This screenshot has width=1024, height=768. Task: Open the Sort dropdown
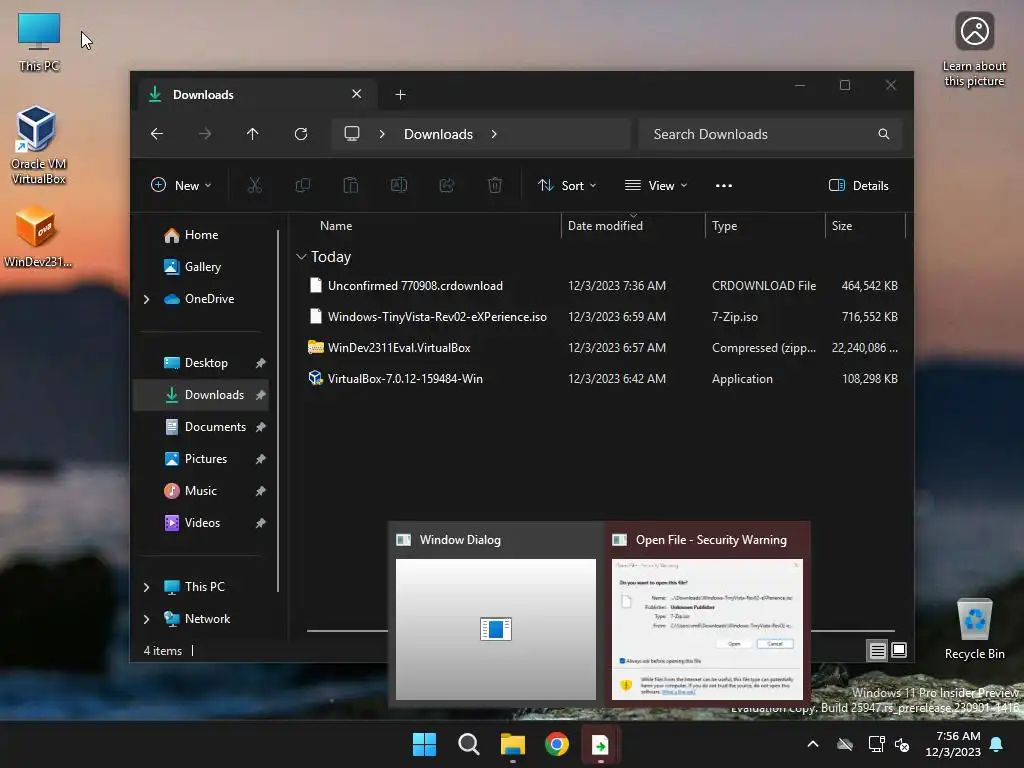(x=567, y=185)
